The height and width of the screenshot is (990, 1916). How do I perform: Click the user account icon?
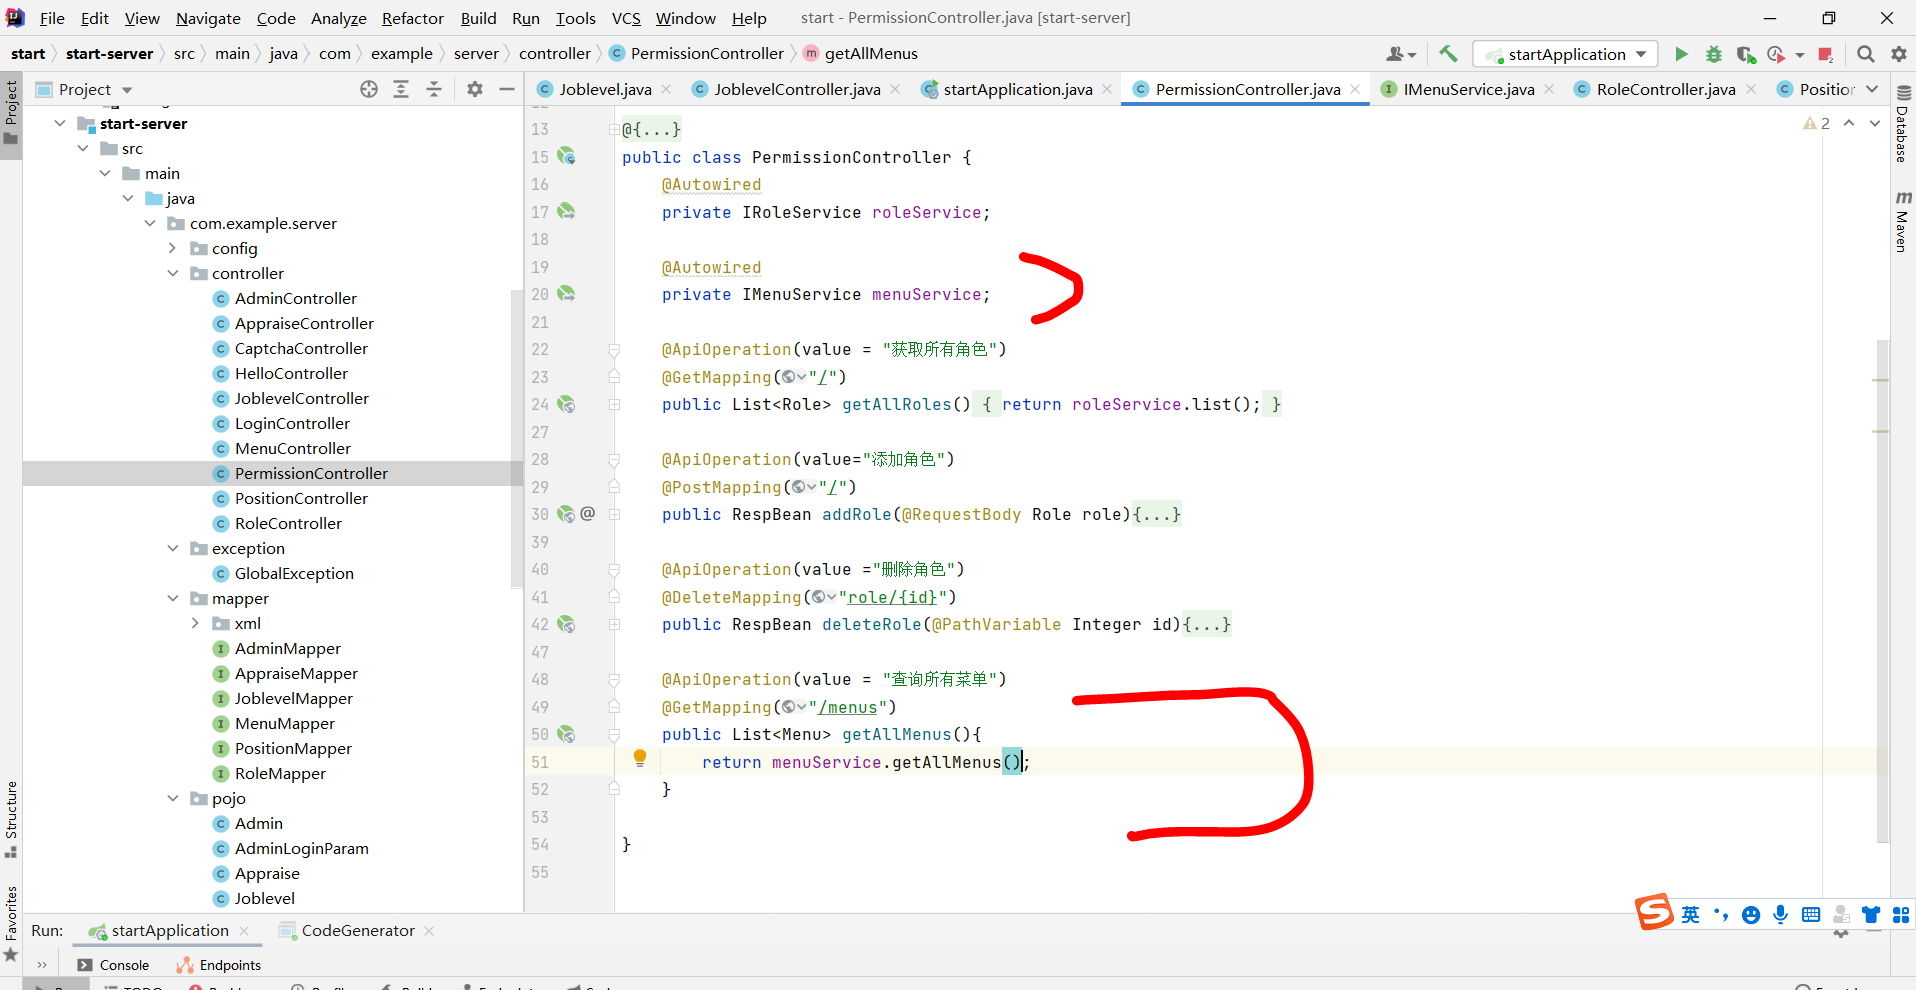point(1401,54)
